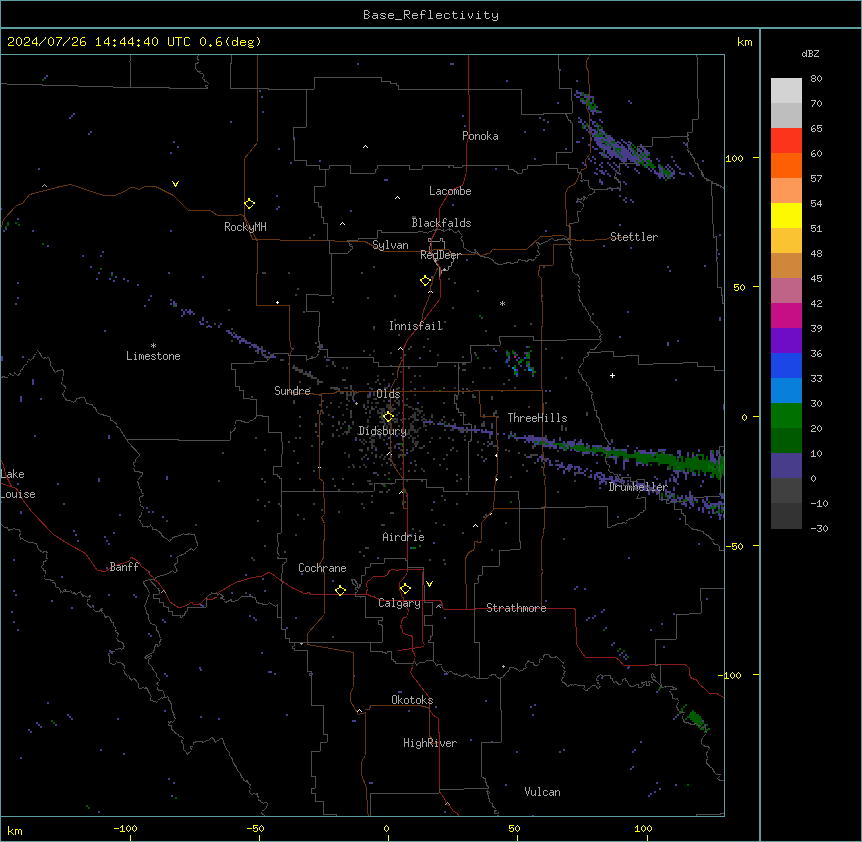
Task: Click the bright green swatch in dBZ legend
Action: coord(786,415)
